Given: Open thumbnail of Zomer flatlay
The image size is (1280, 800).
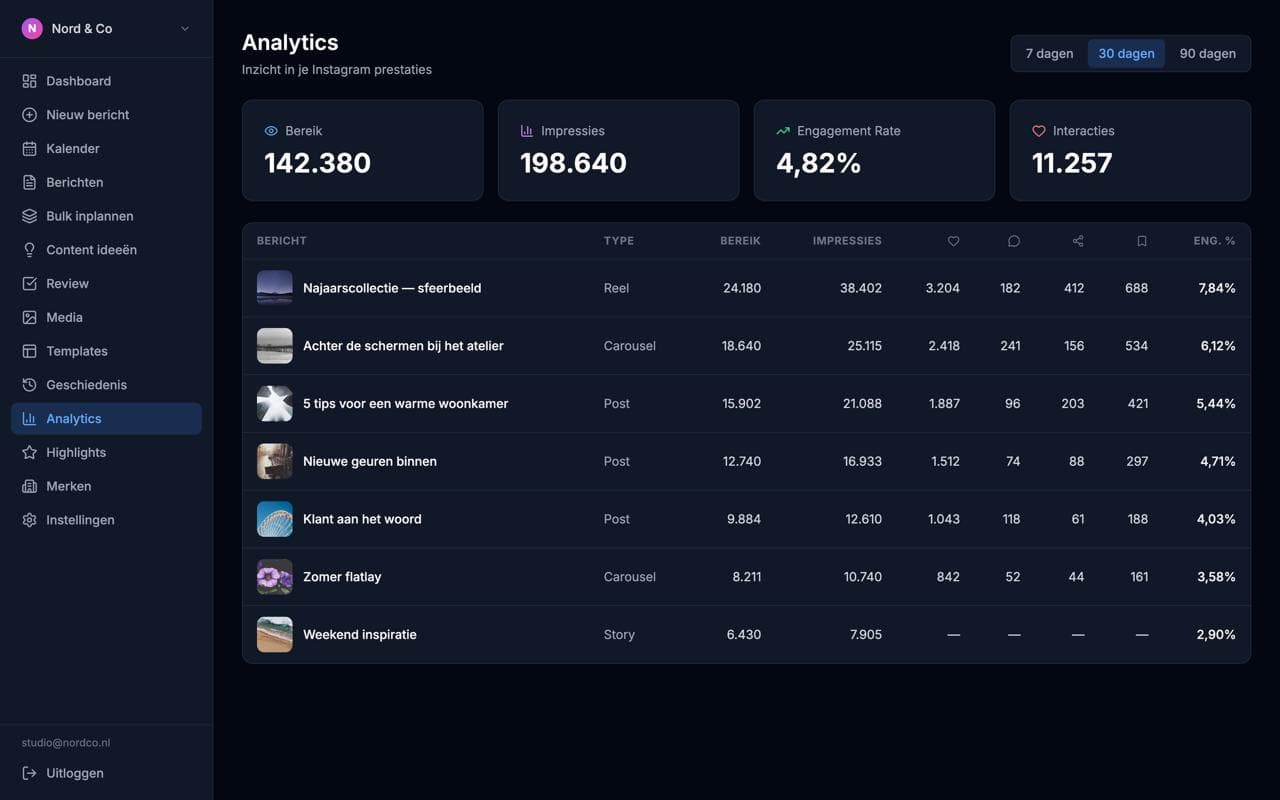Looking at the screenshot, I should [x=275, y=577].
